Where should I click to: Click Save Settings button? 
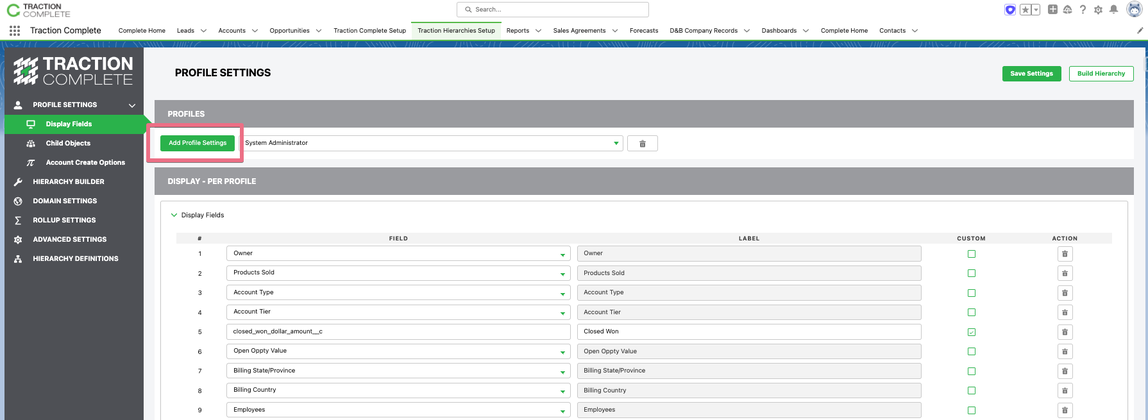click(x=1031, y=74)
